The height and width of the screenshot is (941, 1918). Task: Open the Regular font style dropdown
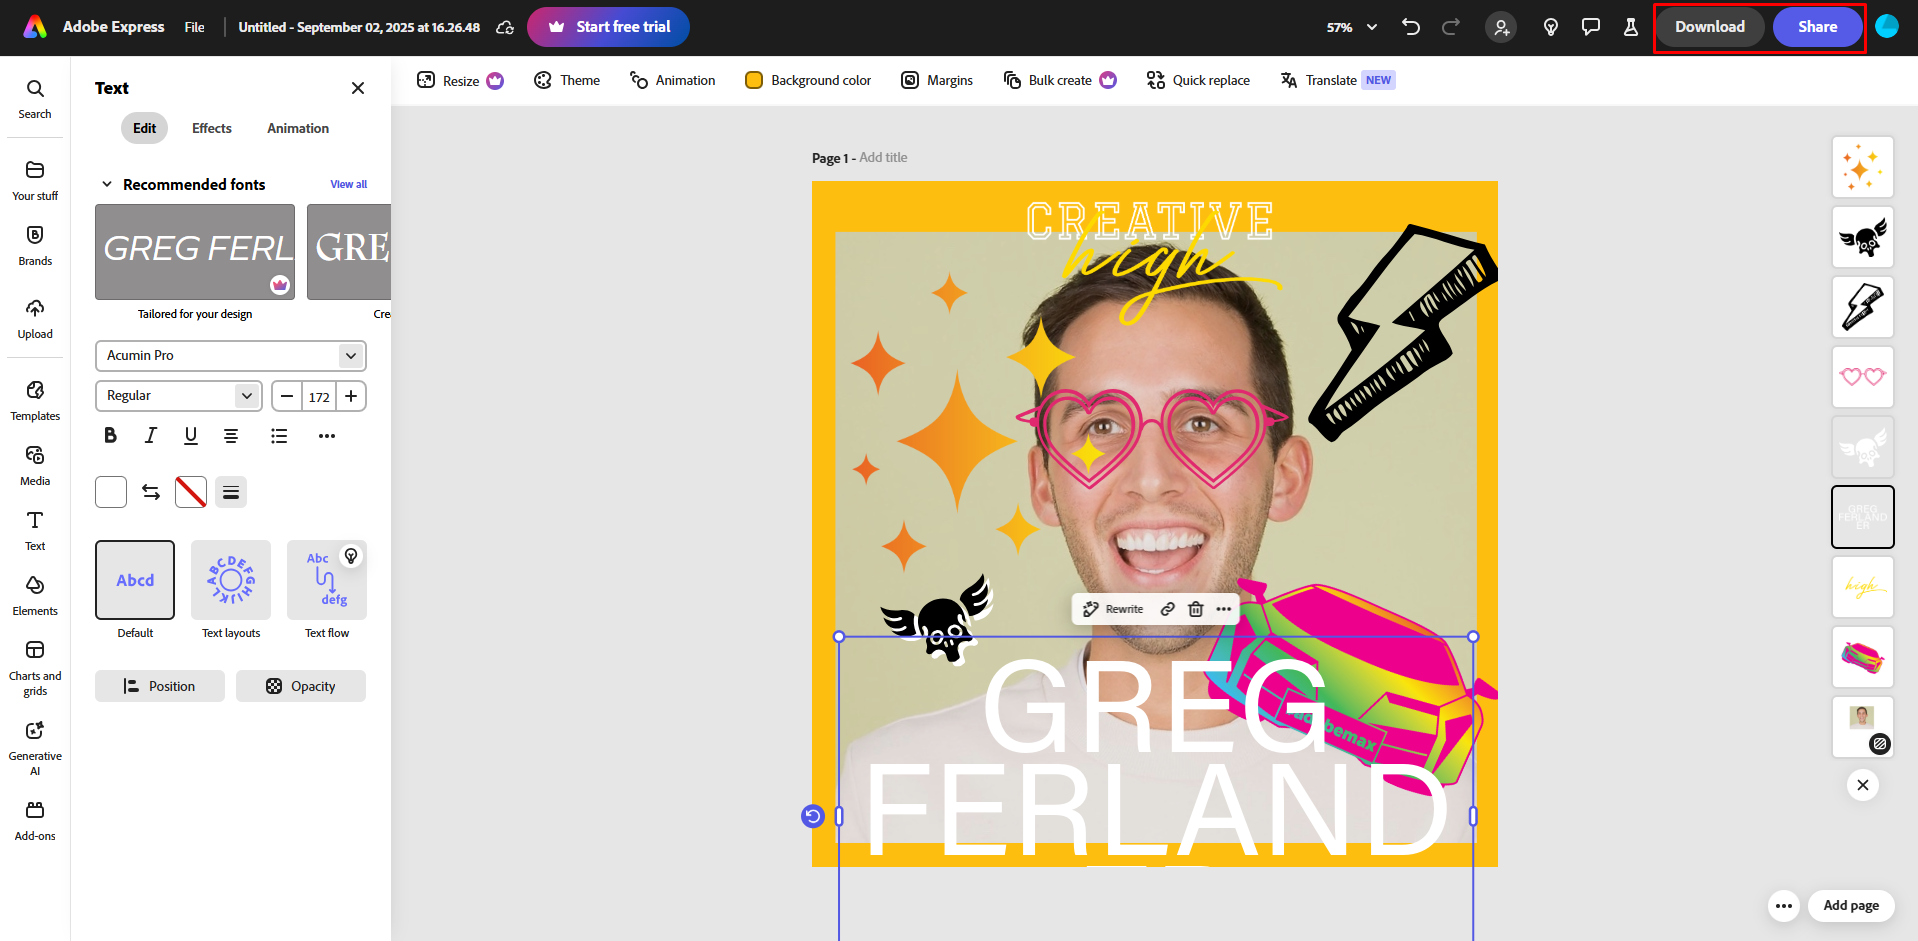(x=179, y=396)
